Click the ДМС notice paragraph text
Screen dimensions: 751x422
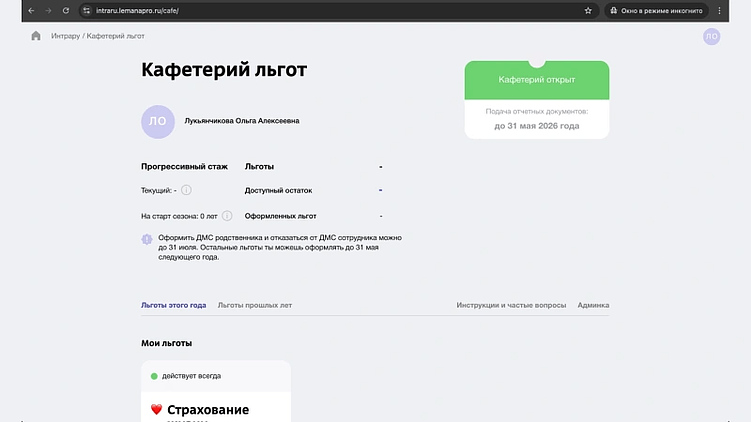click(280, 247)
